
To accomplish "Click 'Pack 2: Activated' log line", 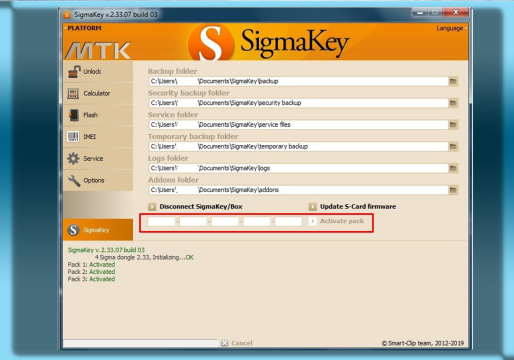I will point(91,272).
